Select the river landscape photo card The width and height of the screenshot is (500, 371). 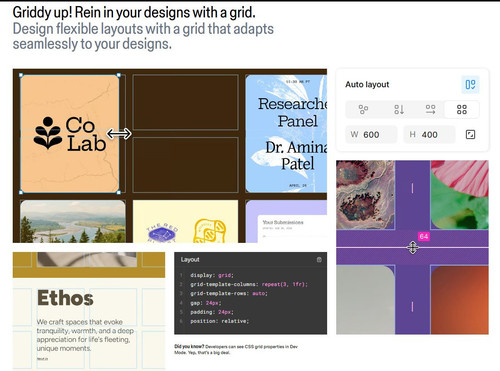click(73, 221)
